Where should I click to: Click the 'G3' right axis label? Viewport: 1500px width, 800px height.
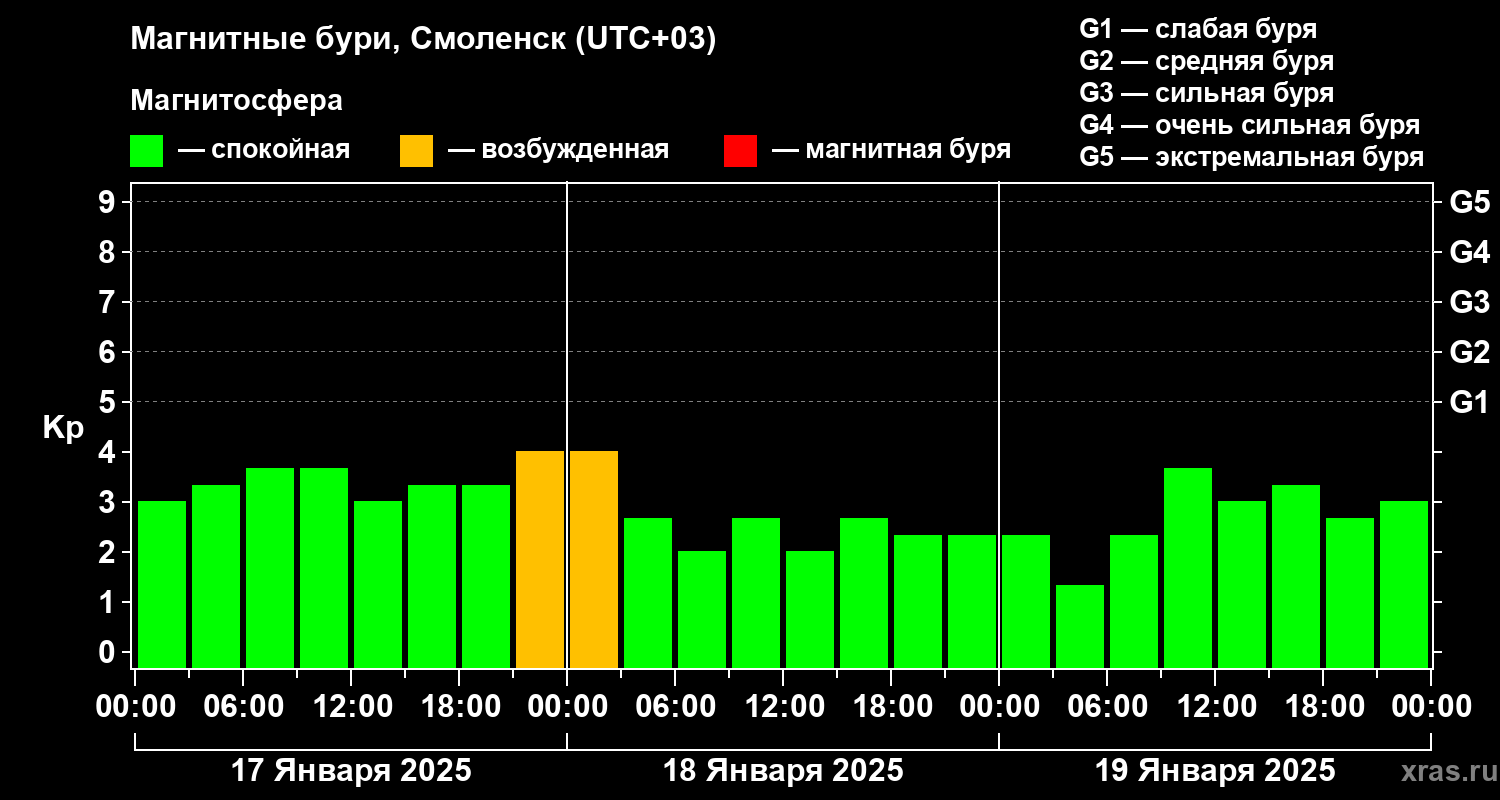[1469, 302]
